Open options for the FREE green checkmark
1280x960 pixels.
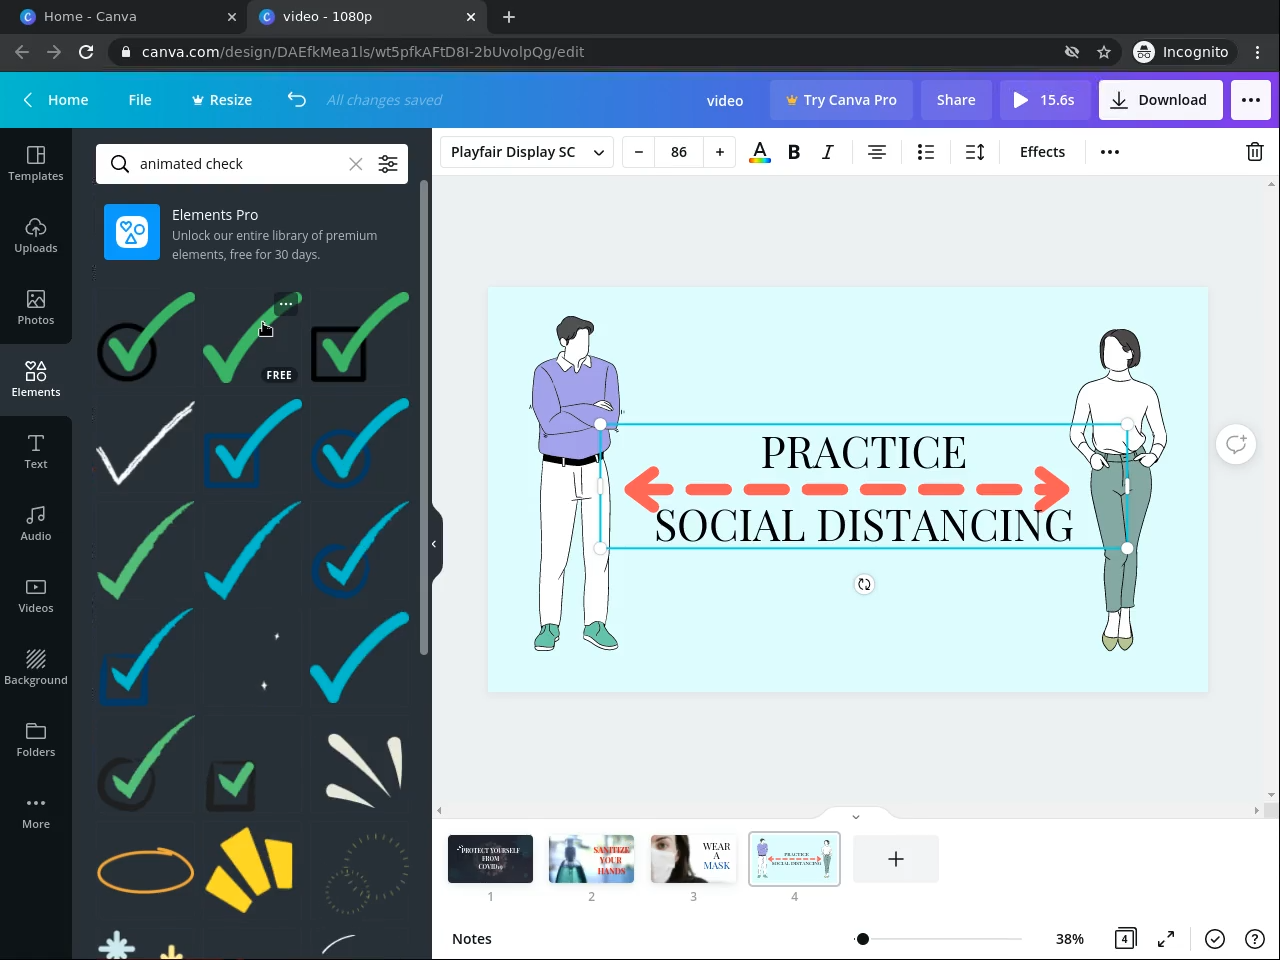(286, 303)
